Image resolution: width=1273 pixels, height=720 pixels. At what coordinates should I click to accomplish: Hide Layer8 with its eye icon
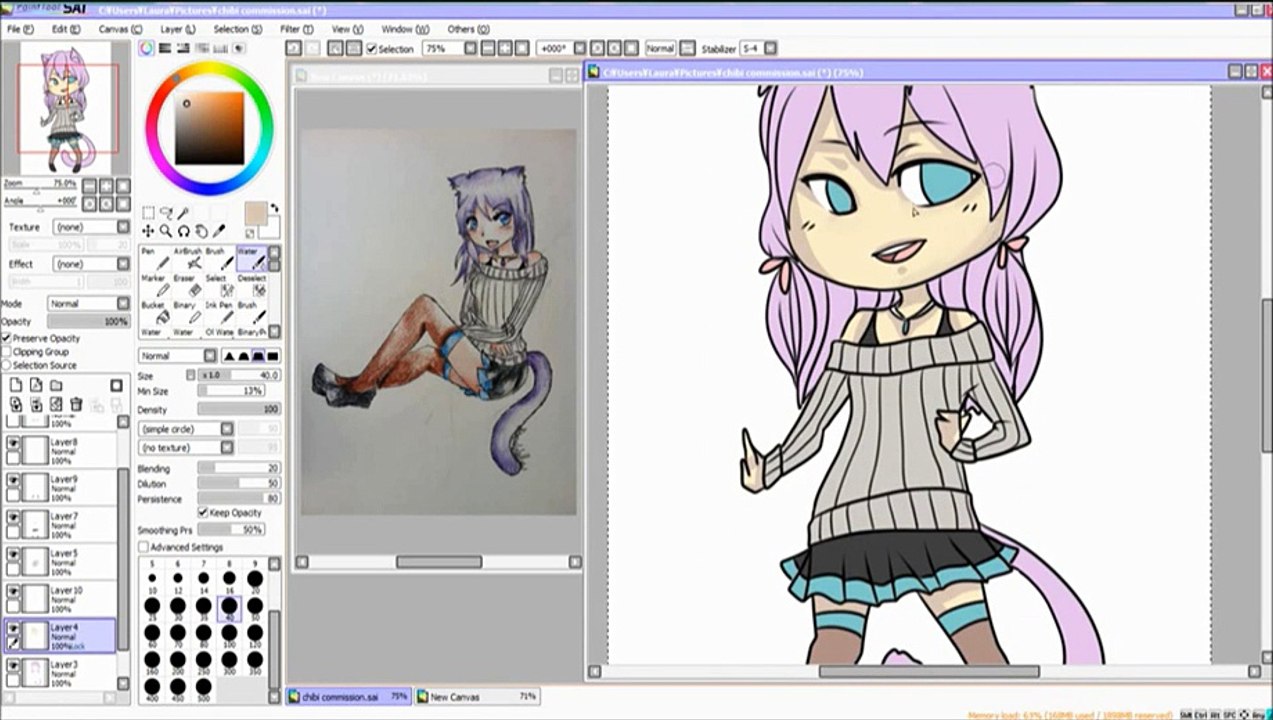[x=14, y=443]
